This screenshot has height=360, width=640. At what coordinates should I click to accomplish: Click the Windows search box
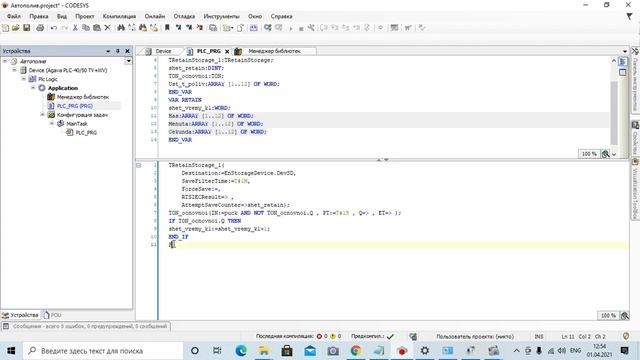click(x=103, y=351)
